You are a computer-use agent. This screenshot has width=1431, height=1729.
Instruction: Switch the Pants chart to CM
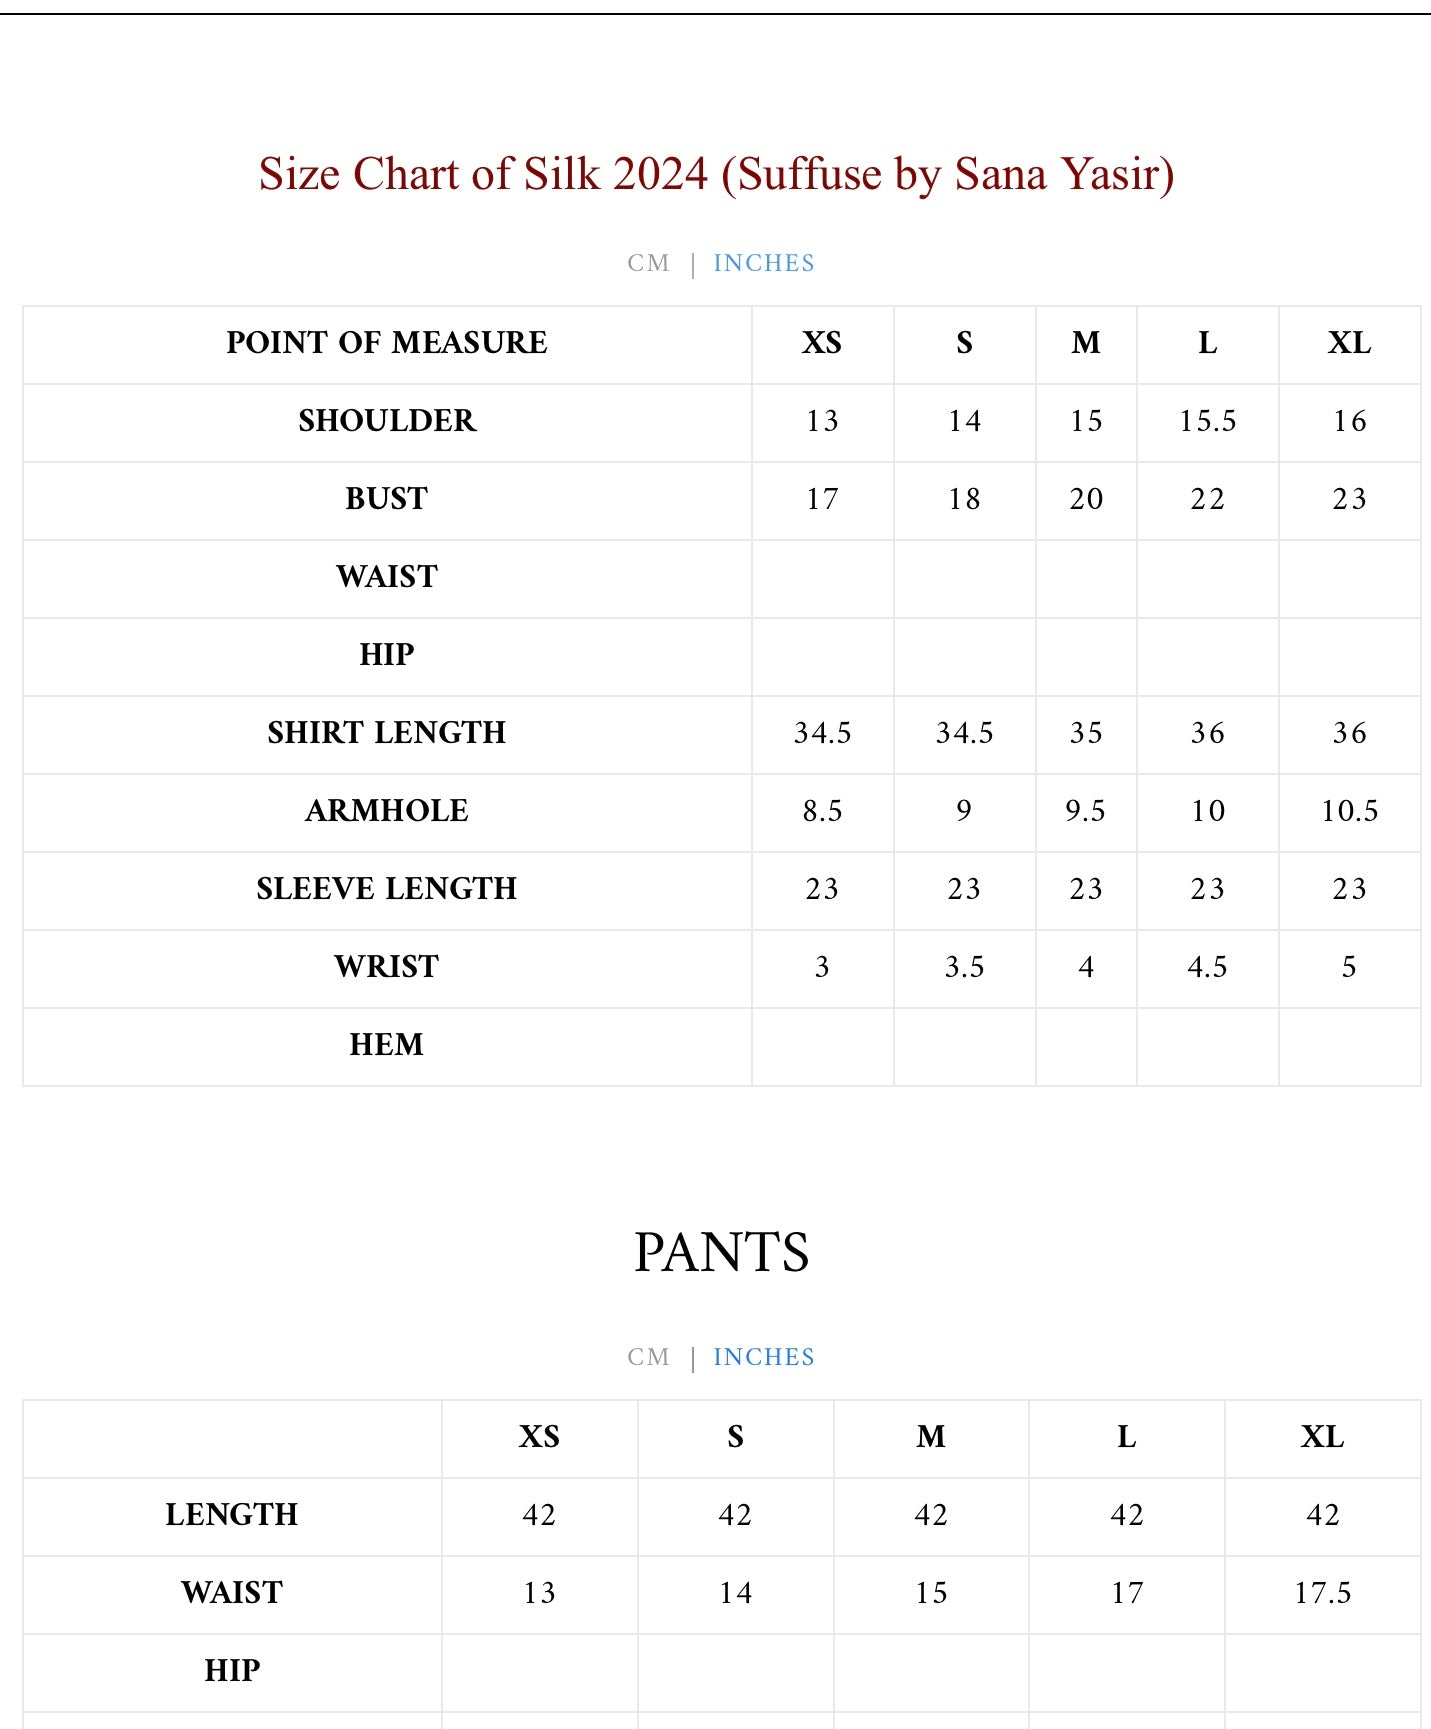pyautogui.click(x=648, y=1357)
